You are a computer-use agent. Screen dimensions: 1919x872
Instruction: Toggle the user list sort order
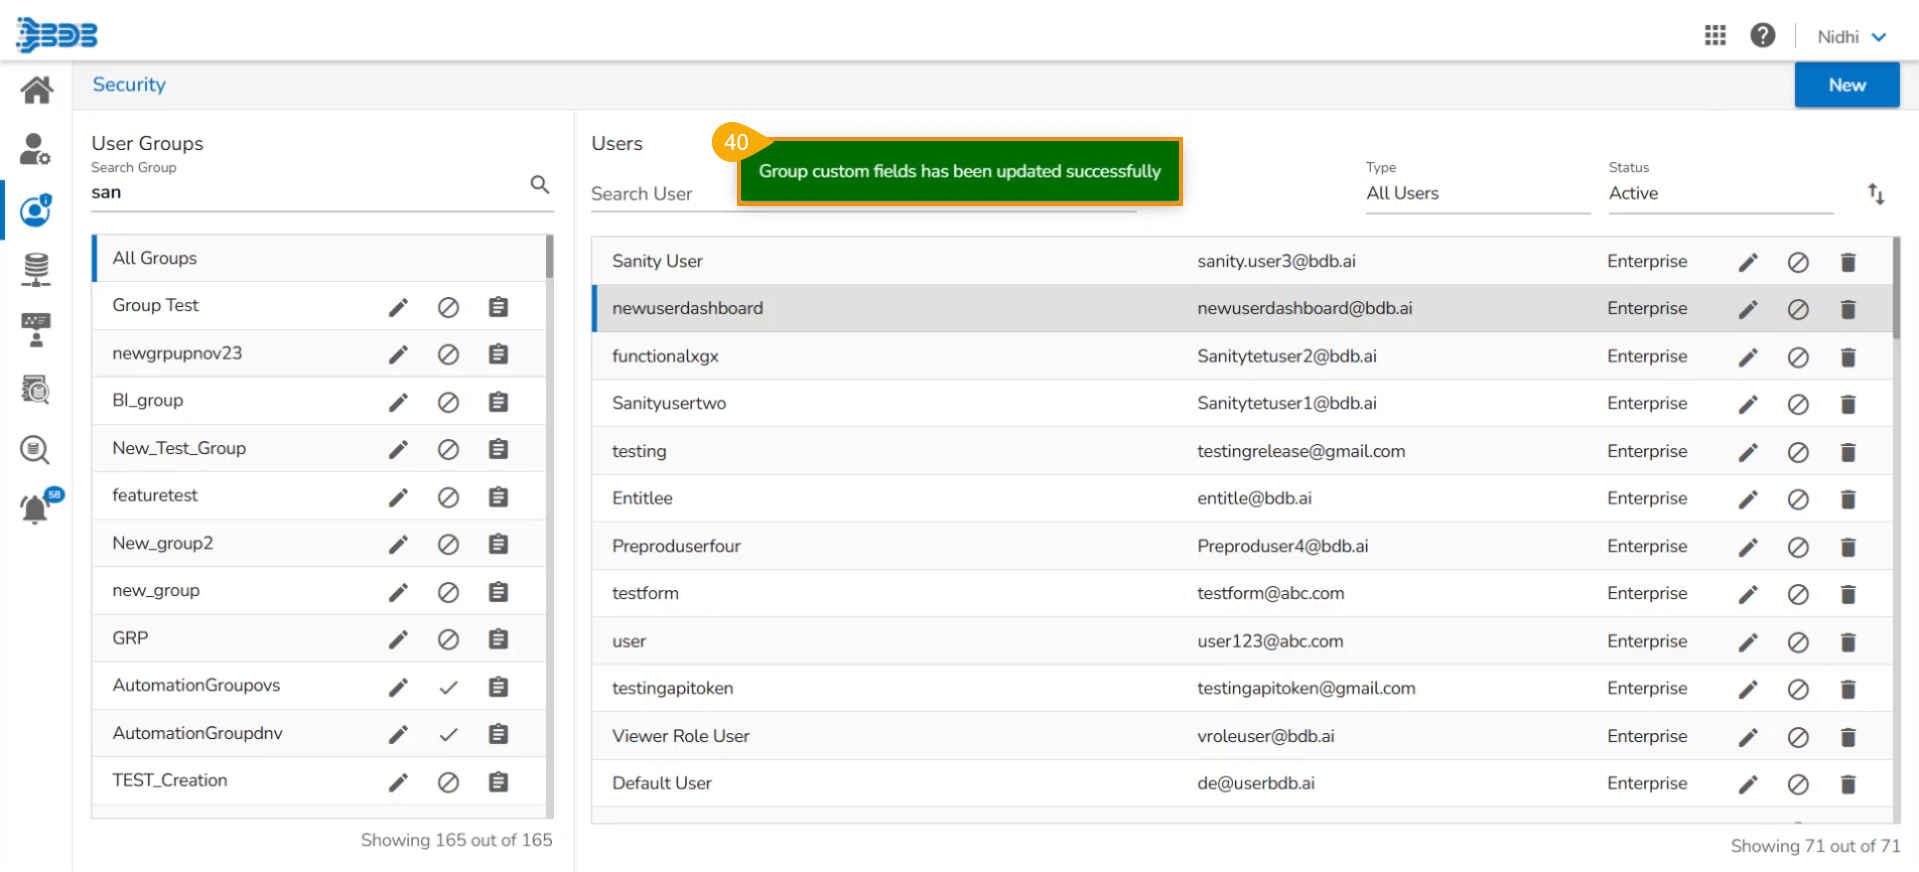pyautogui.click(x=1876, y=194)
